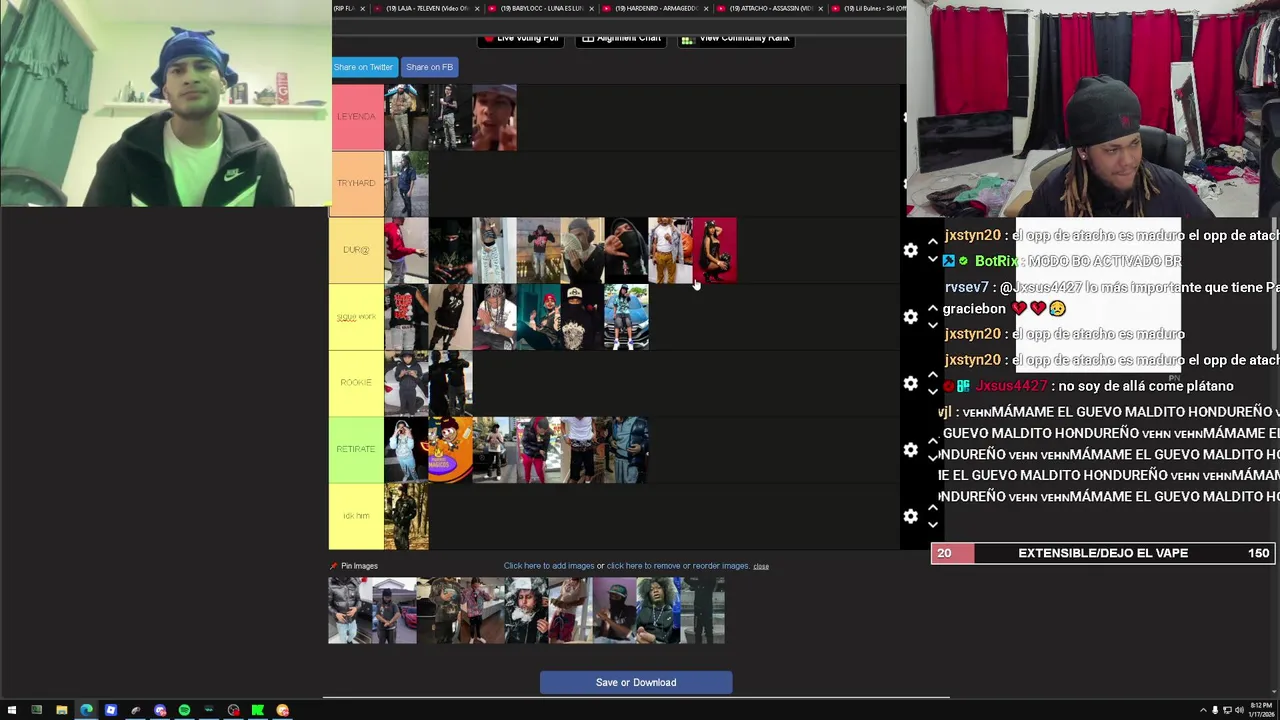
Task: Click the Windows Start button
Action: [x=12, y=710]
